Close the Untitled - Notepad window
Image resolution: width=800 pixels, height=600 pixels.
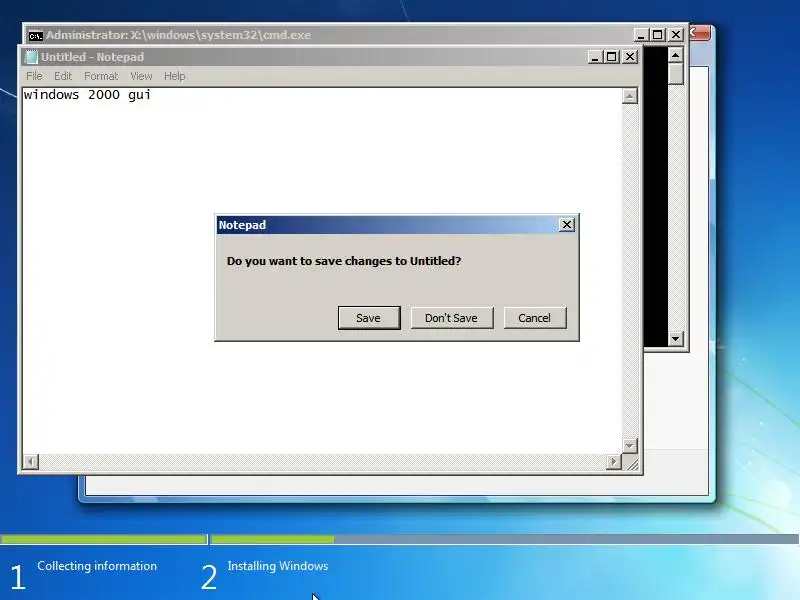pos(630,57)
